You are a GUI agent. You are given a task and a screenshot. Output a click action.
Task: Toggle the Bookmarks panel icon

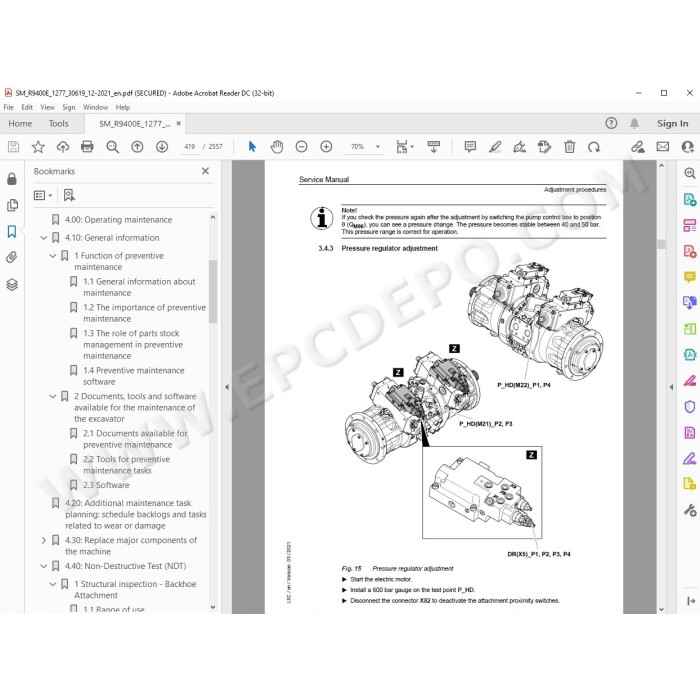click(x=12, y=231)
